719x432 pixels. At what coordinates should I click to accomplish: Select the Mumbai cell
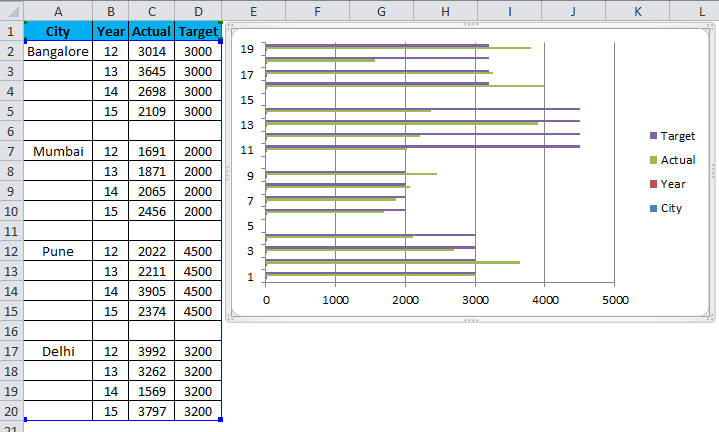[58, 151]
